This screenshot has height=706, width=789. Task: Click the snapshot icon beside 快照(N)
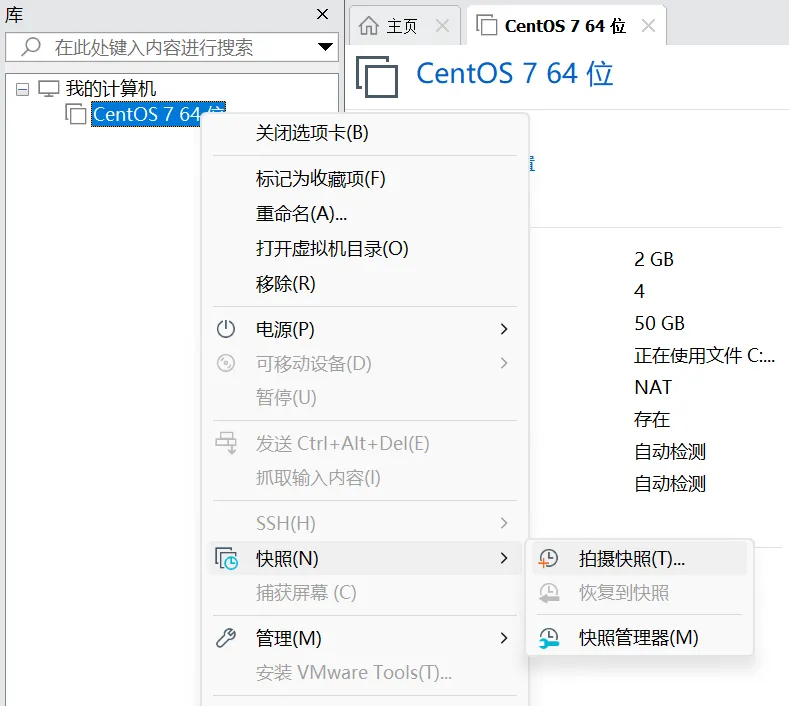[226, 559]
